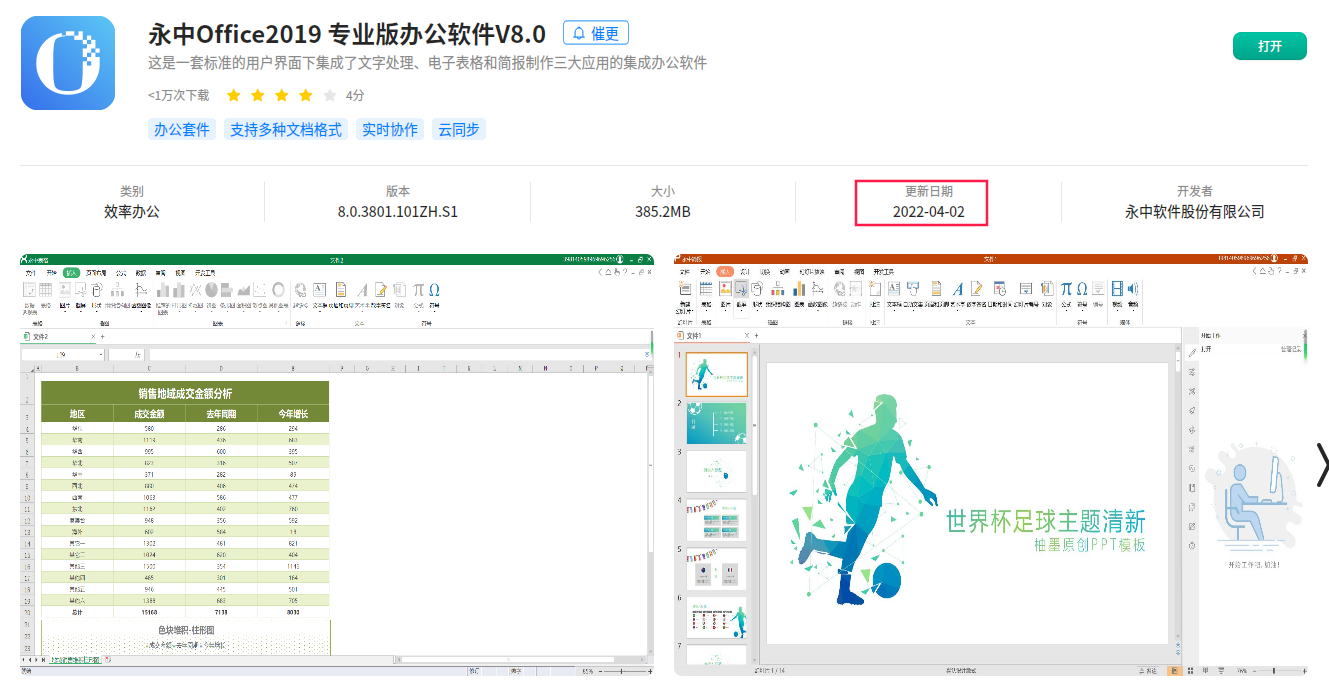Viewport: 1329px width, 682px height.
Task: Select the 办公套件 tag
Action: [x=181, y=129]
